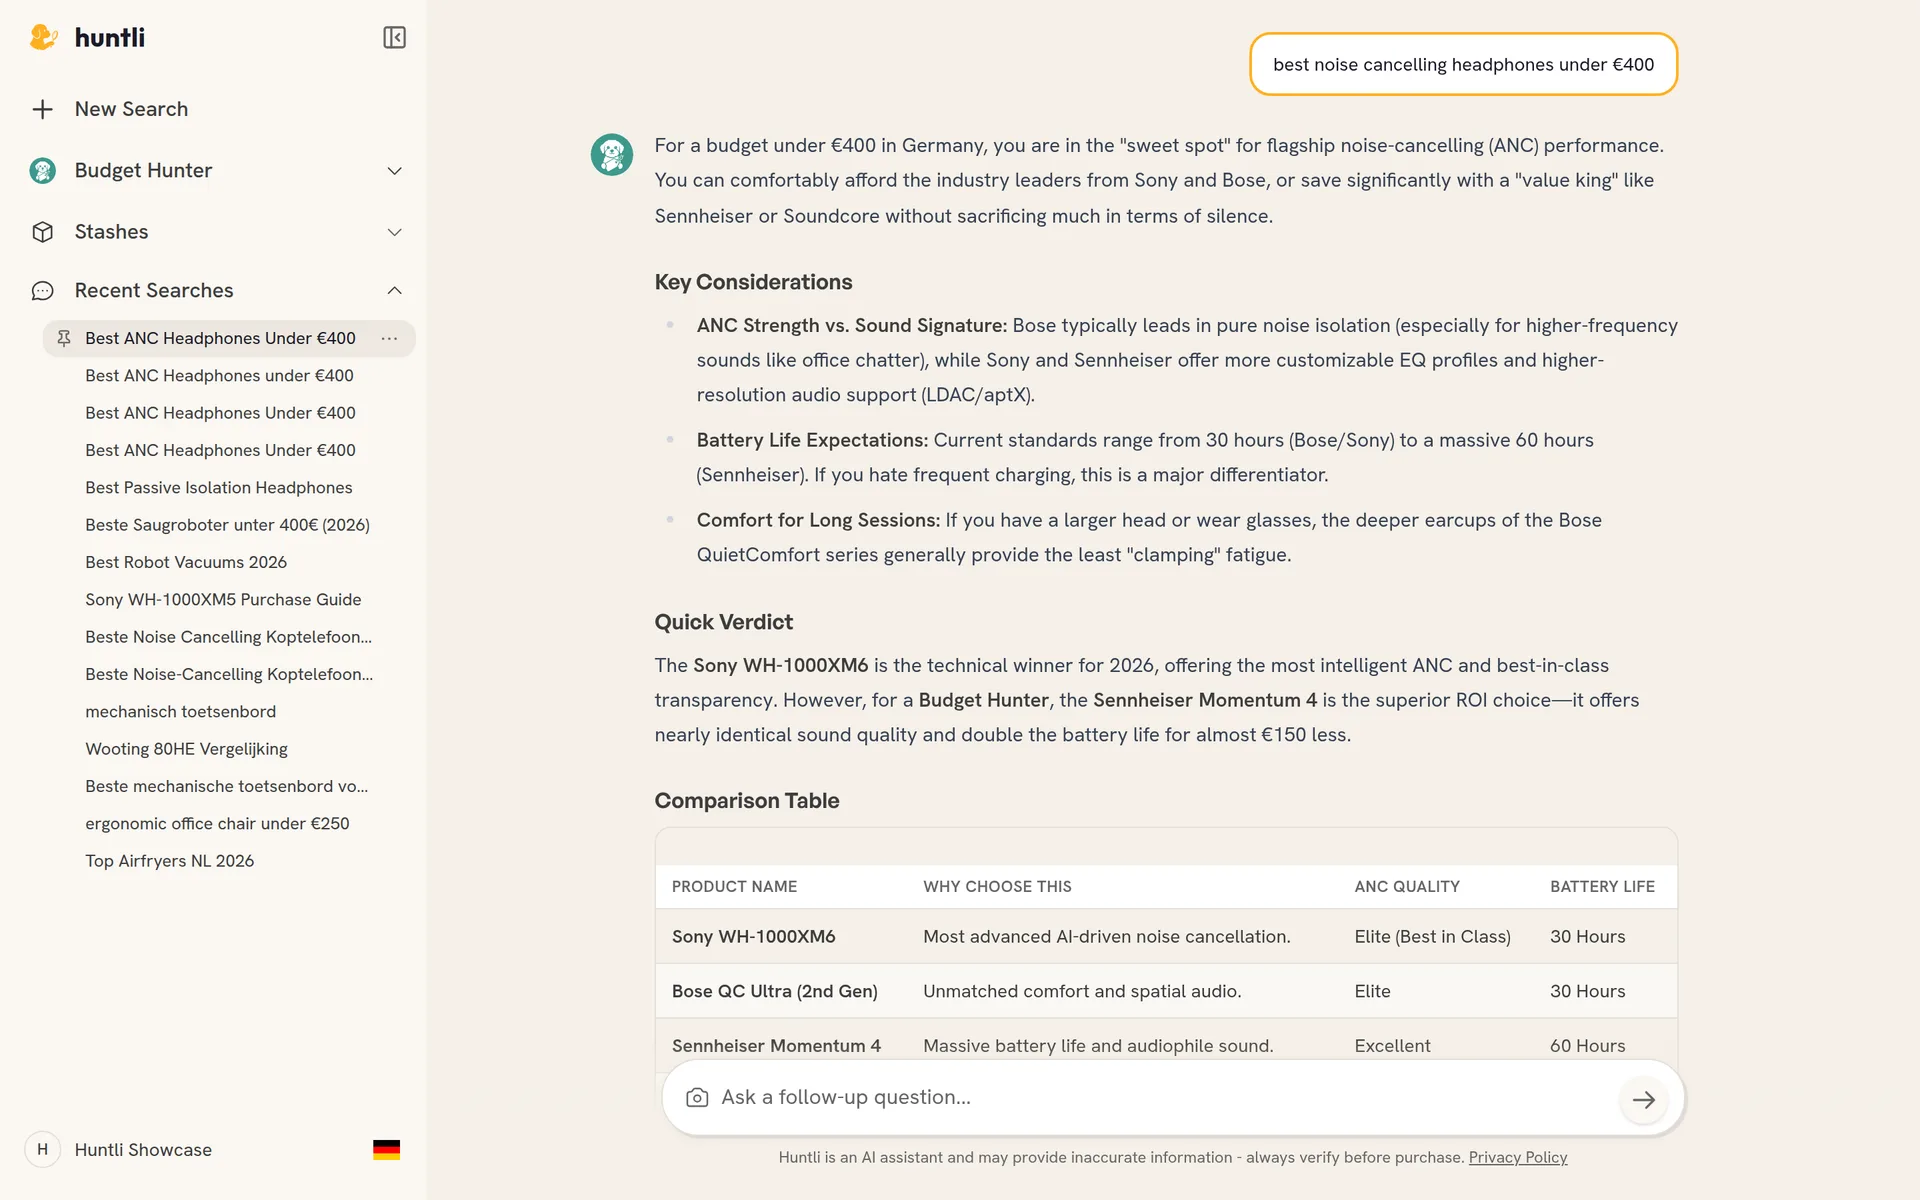Click the Budget Hunter avatar icon

pos(42,171)
